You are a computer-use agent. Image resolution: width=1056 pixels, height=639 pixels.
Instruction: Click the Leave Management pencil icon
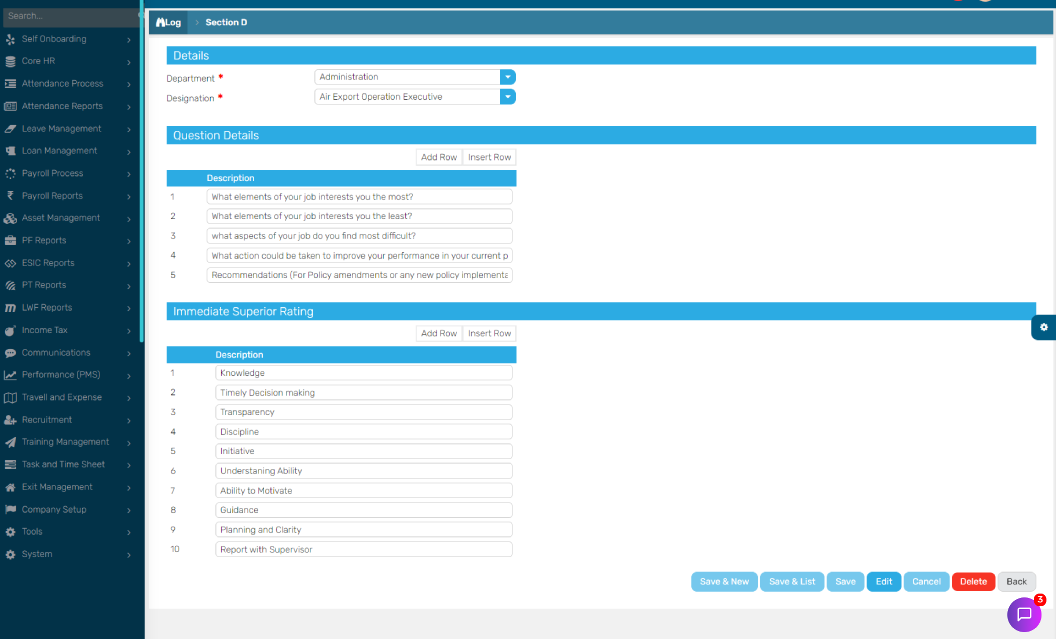11,129
